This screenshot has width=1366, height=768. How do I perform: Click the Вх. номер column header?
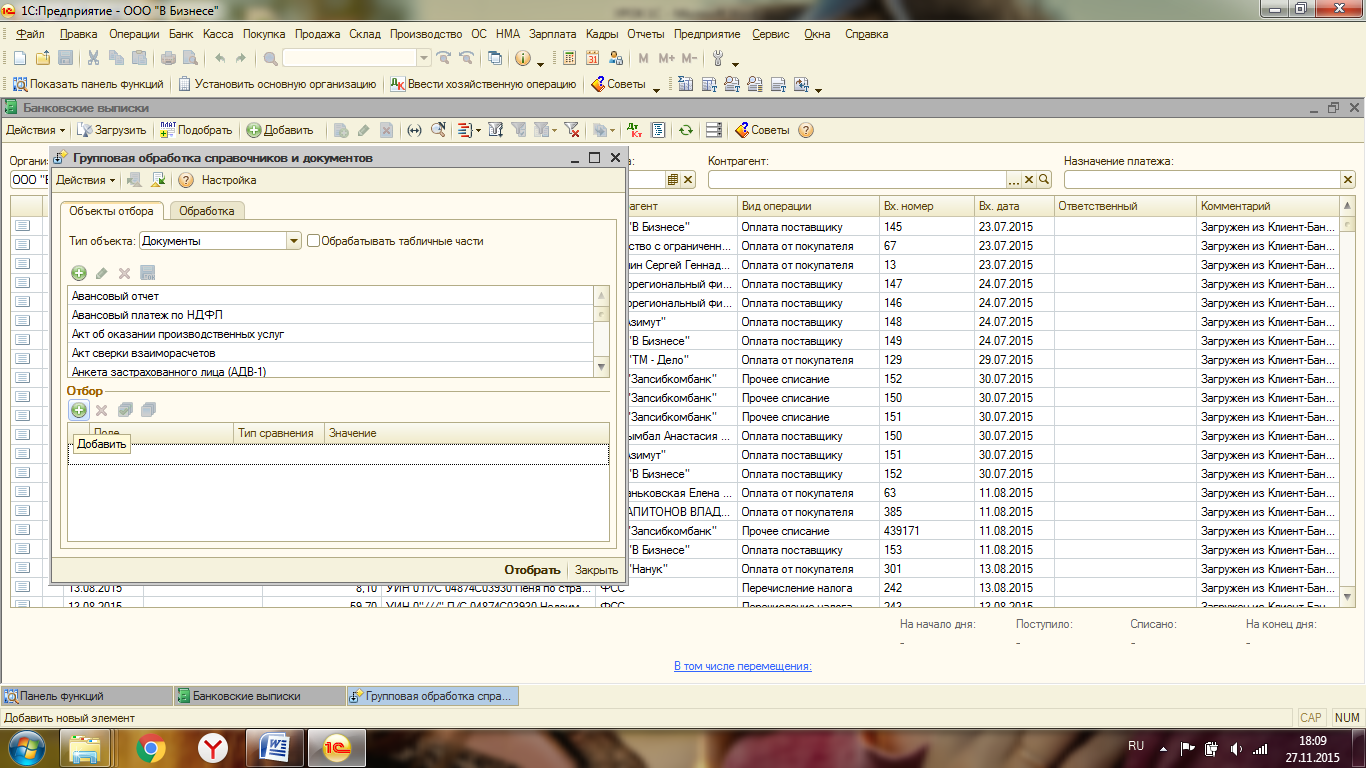(x=926, y=206)
